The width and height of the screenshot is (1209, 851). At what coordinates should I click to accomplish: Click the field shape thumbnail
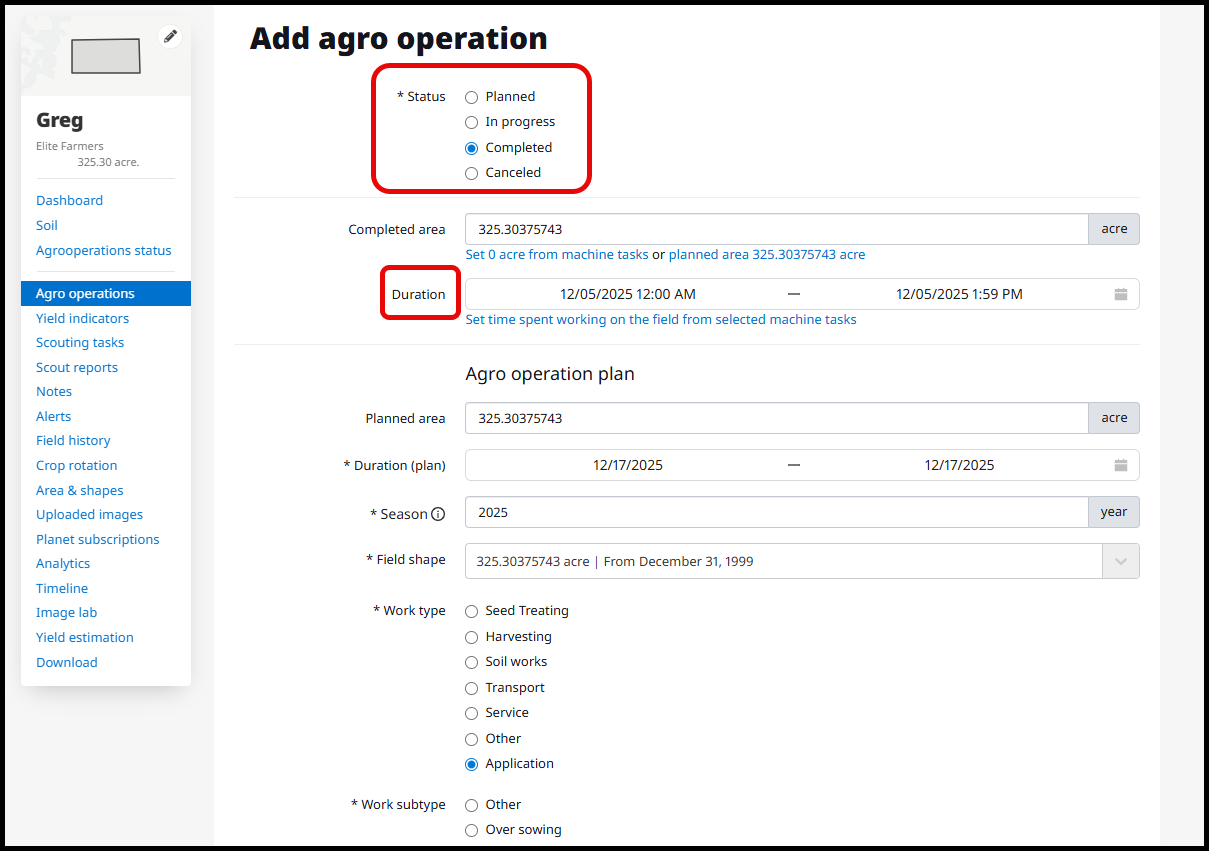[105, 56]
